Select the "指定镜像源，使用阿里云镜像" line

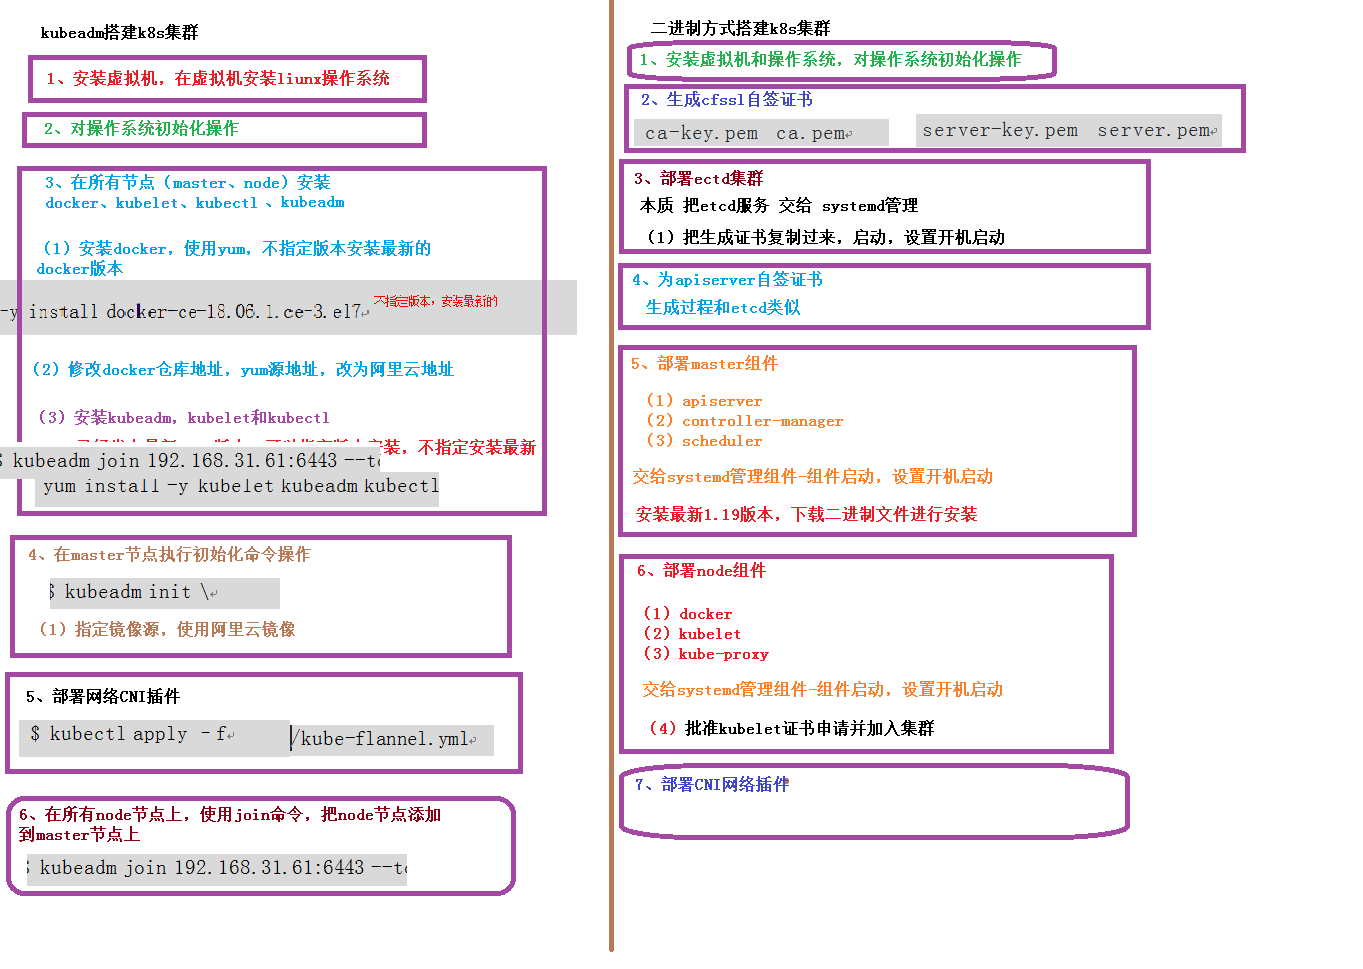click(x=167, y=630)
